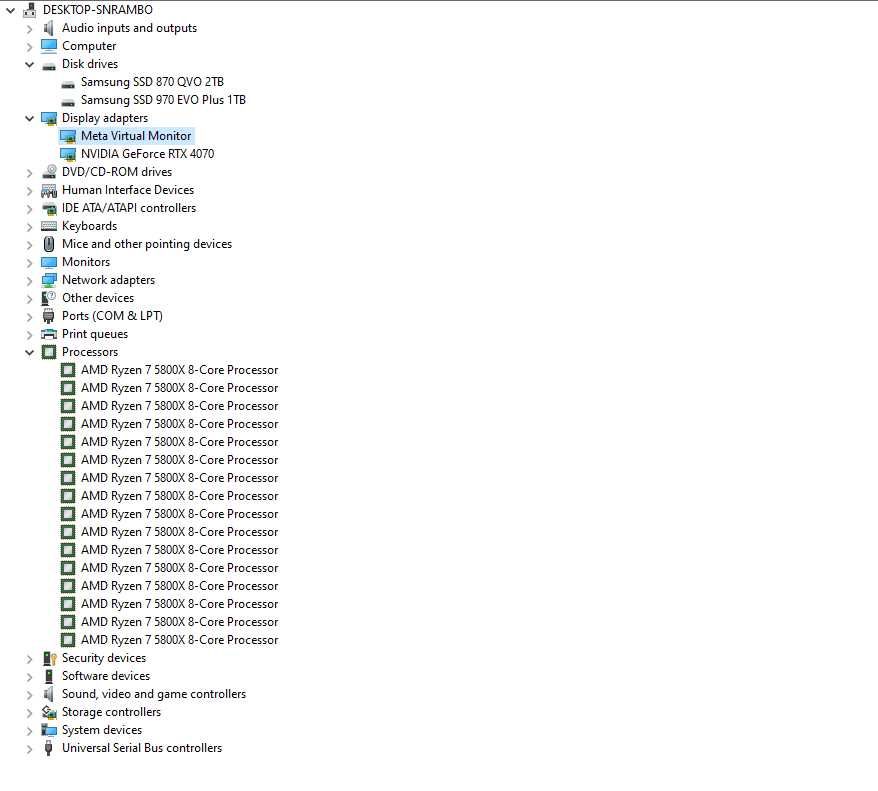Click the IDE ATA/ATAPI controllers icon

click(49, 209)
